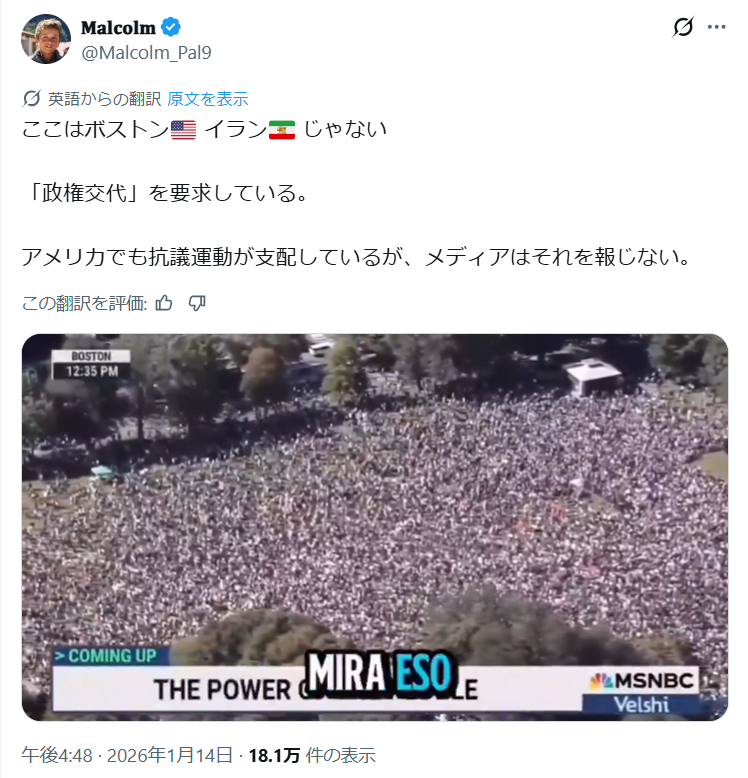Click the 18.1万 view count

274,755
